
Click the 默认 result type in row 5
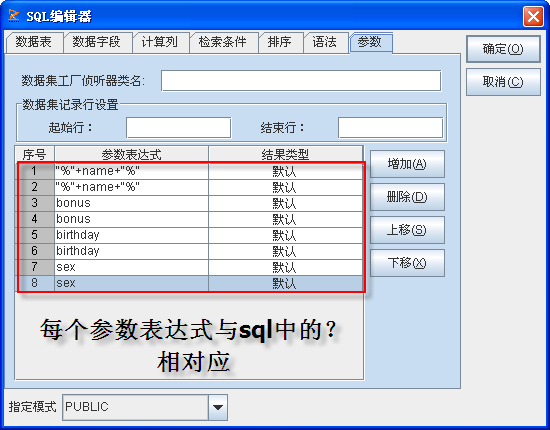pos(286,235)
